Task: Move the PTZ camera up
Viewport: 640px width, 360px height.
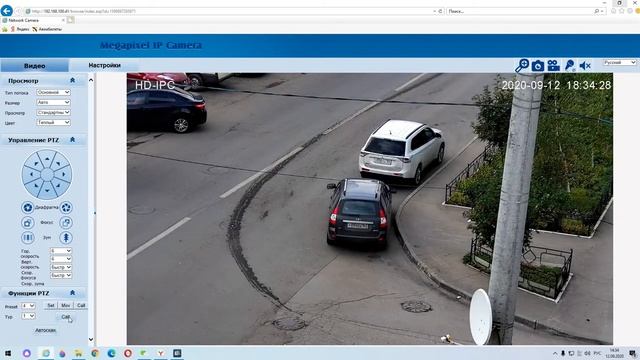Action: point(47,158)
